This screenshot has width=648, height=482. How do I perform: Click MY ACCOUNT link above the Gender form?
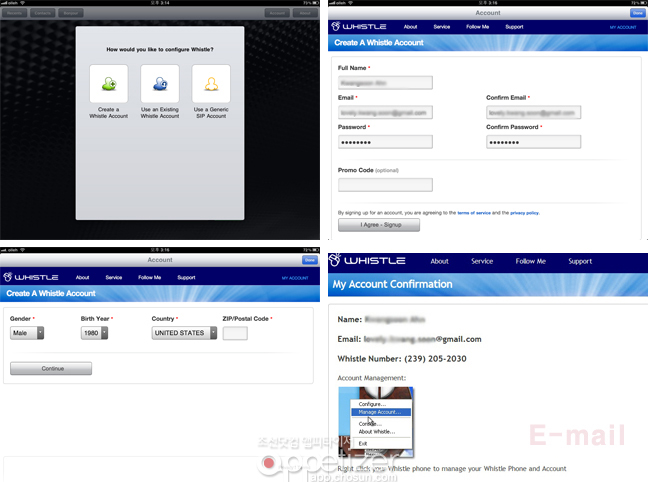click(295, 278)
